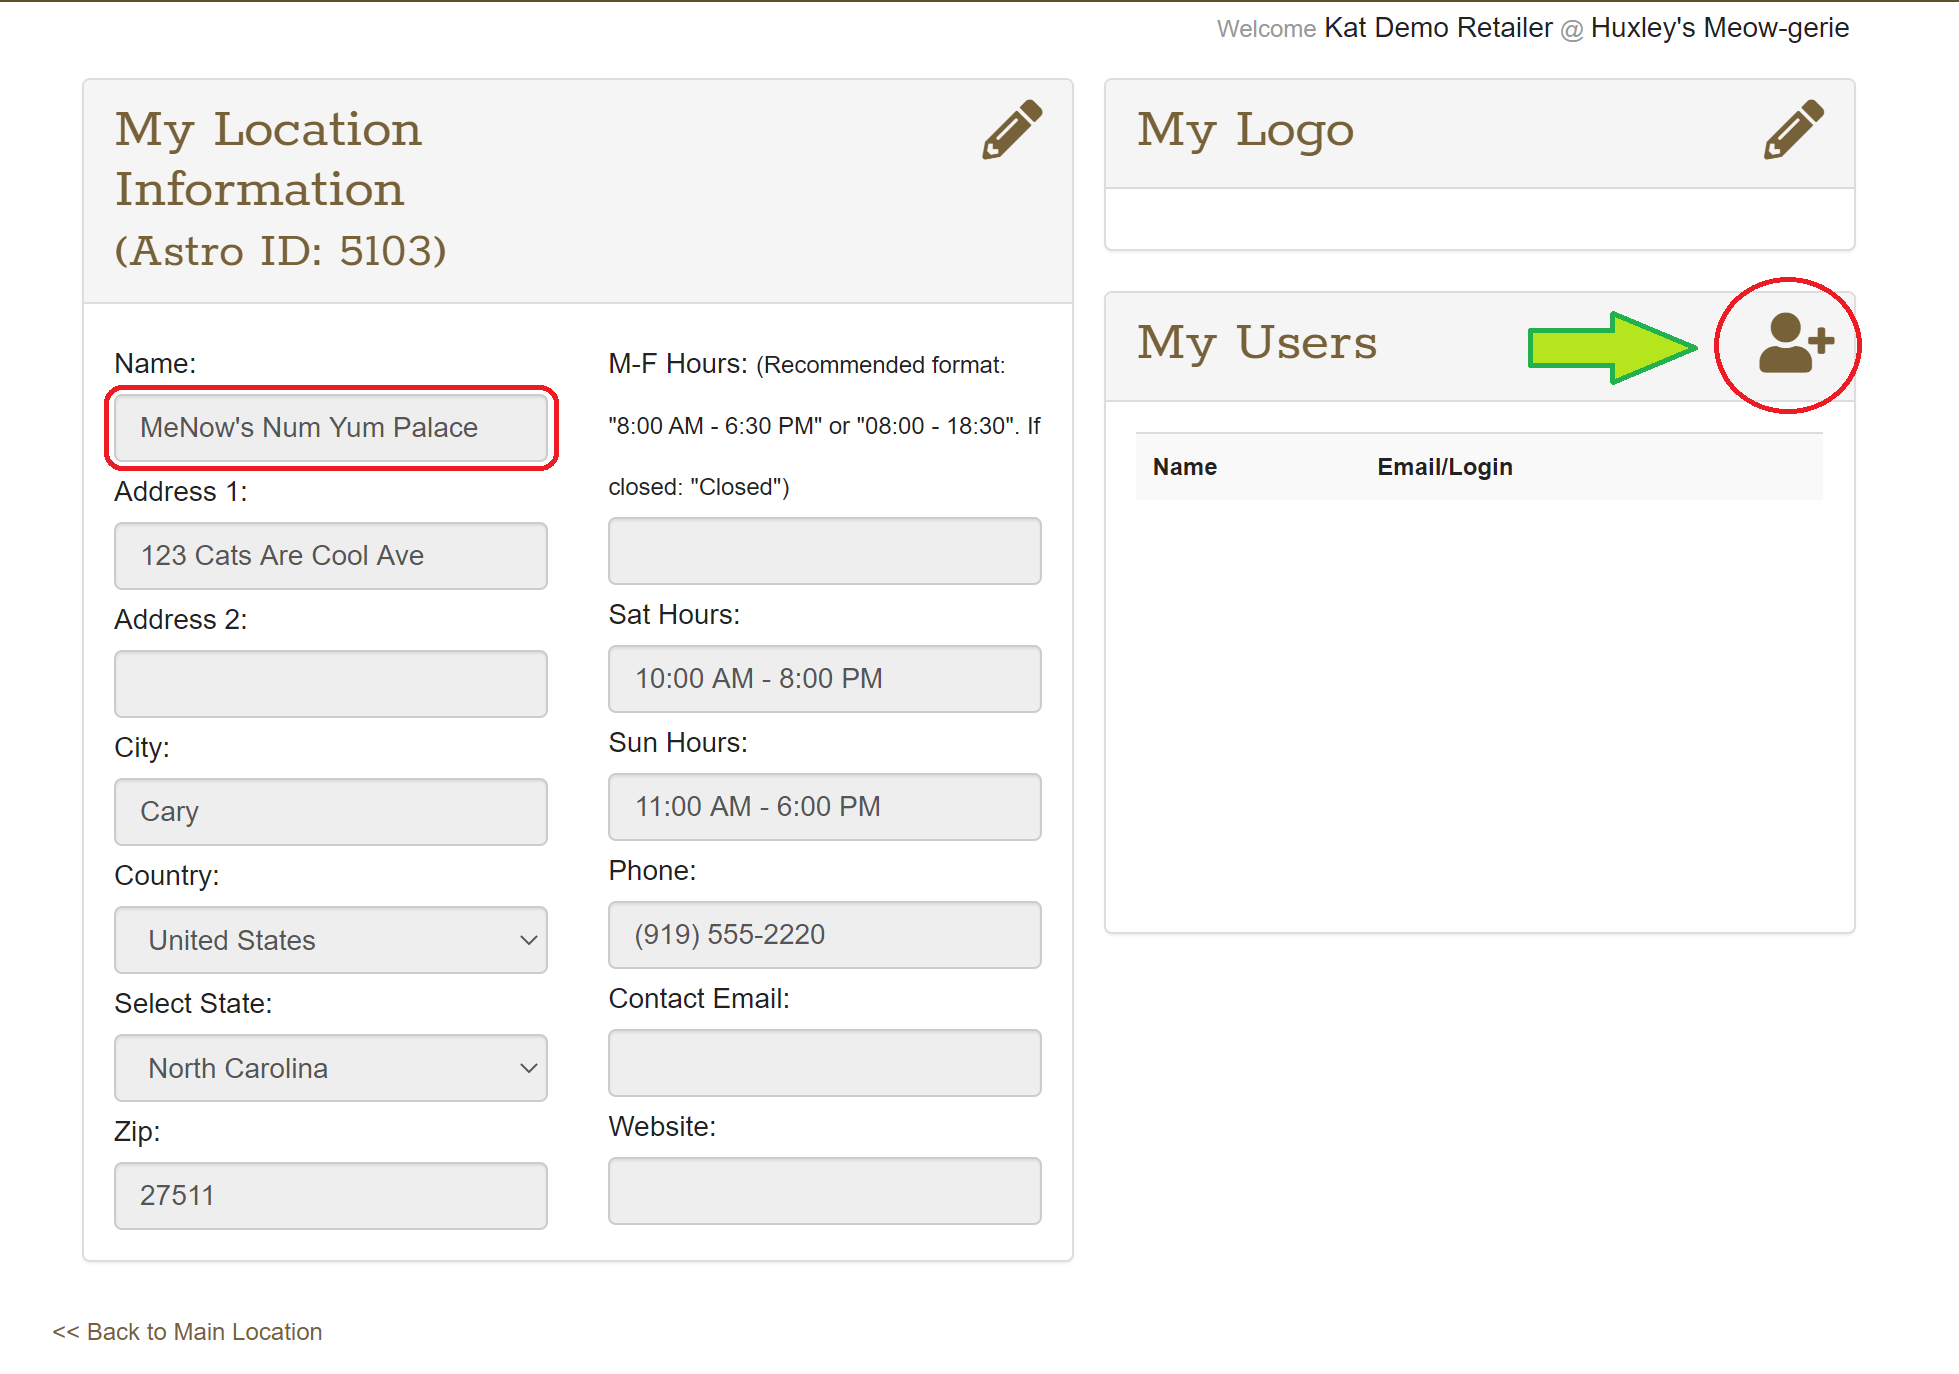Click the City field containing Cary
Screen dimensions: 1959x1374
point(330,812)
